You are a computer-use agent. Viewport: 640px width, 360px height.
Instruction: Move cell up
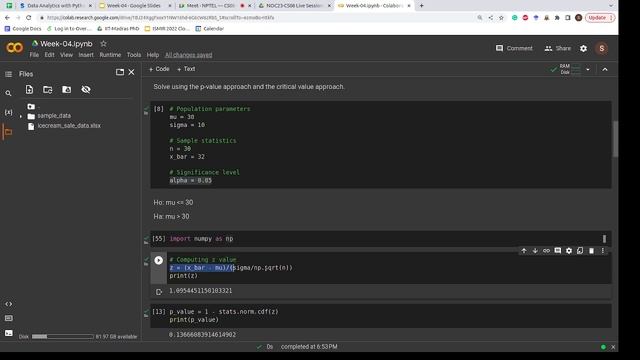pos(524,251)
